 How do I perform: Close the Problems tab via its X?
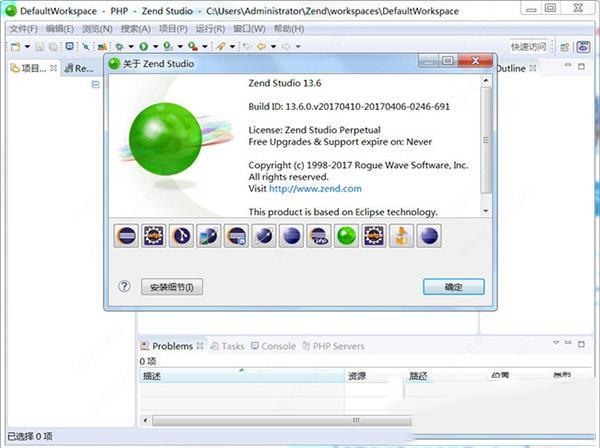click(200, 346)
